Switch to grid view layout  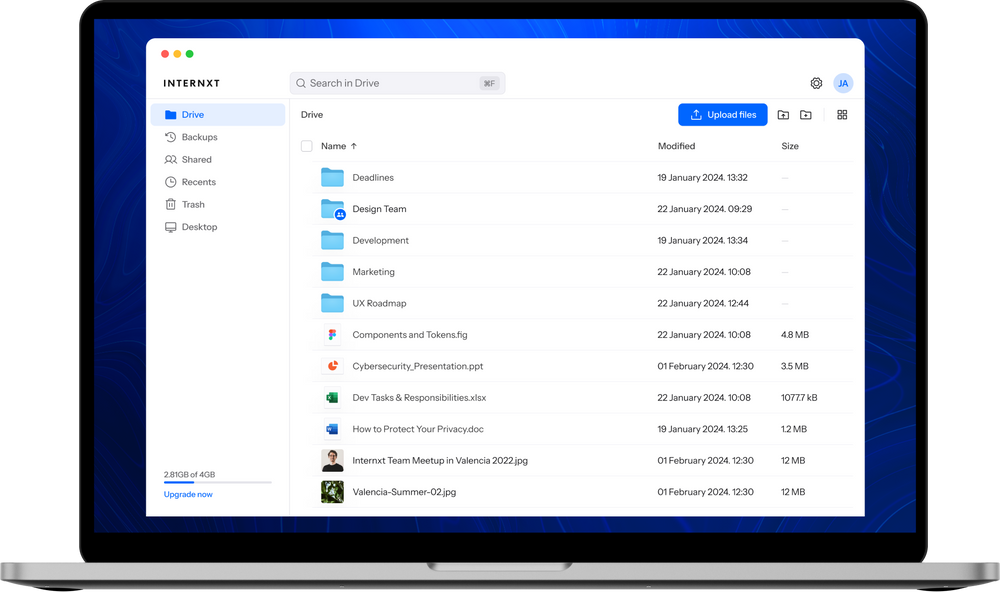point(842,114)
